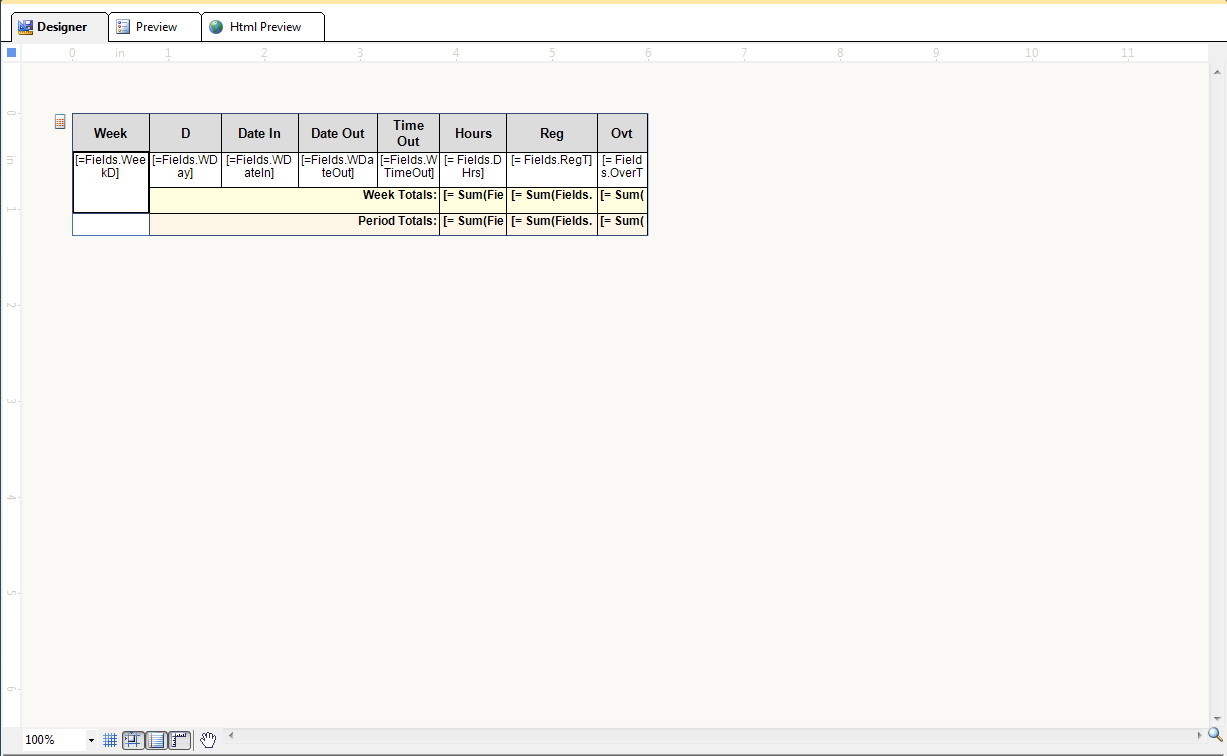
Task: Click the horizontal scrollbar left arrow
Action: click(x=231, y=735)
